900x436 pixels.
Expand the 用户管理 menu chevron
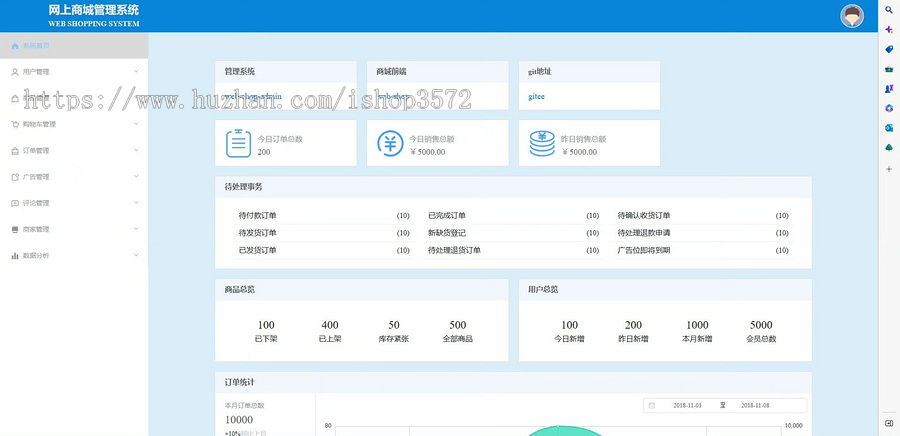point(136,72)
